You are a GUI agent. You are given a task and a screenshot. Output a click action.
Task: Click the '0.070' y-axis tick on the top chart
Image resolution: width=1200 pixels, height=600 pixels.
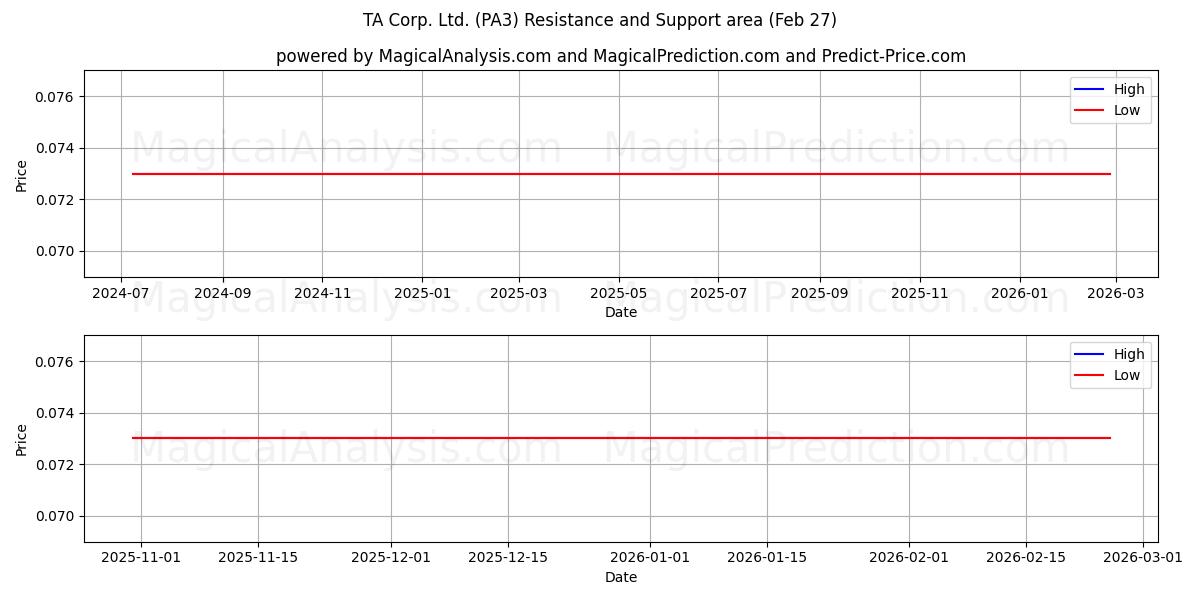pyautogui.click(x=57, y=251)
